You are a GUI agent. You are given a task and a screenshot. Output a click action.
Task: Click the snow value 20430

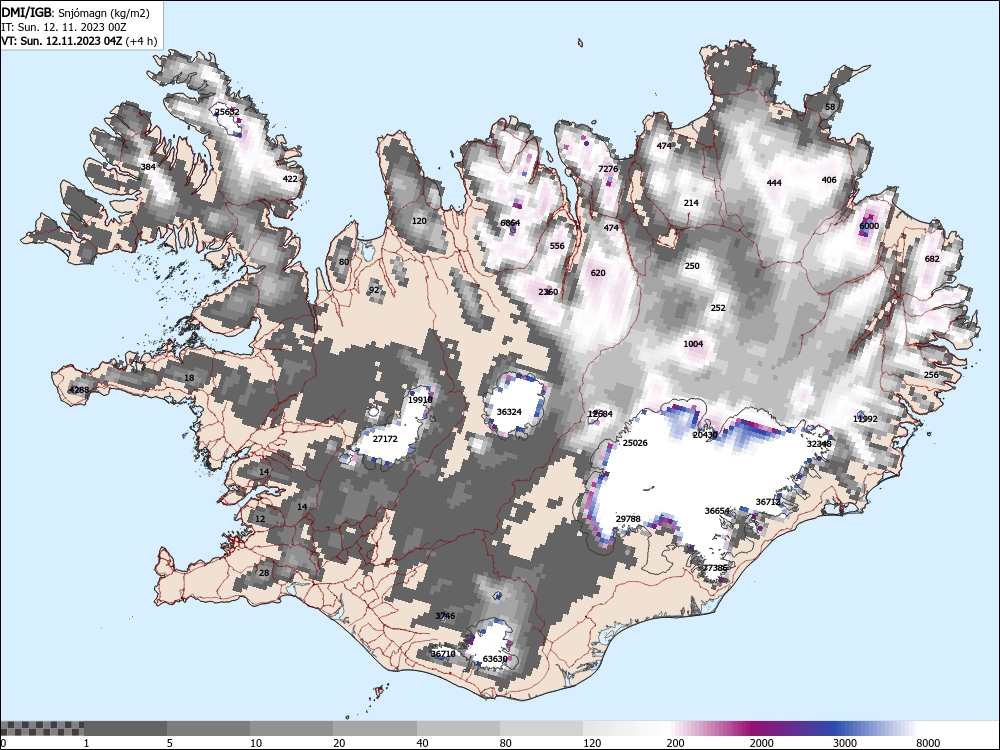pos(705,435)
